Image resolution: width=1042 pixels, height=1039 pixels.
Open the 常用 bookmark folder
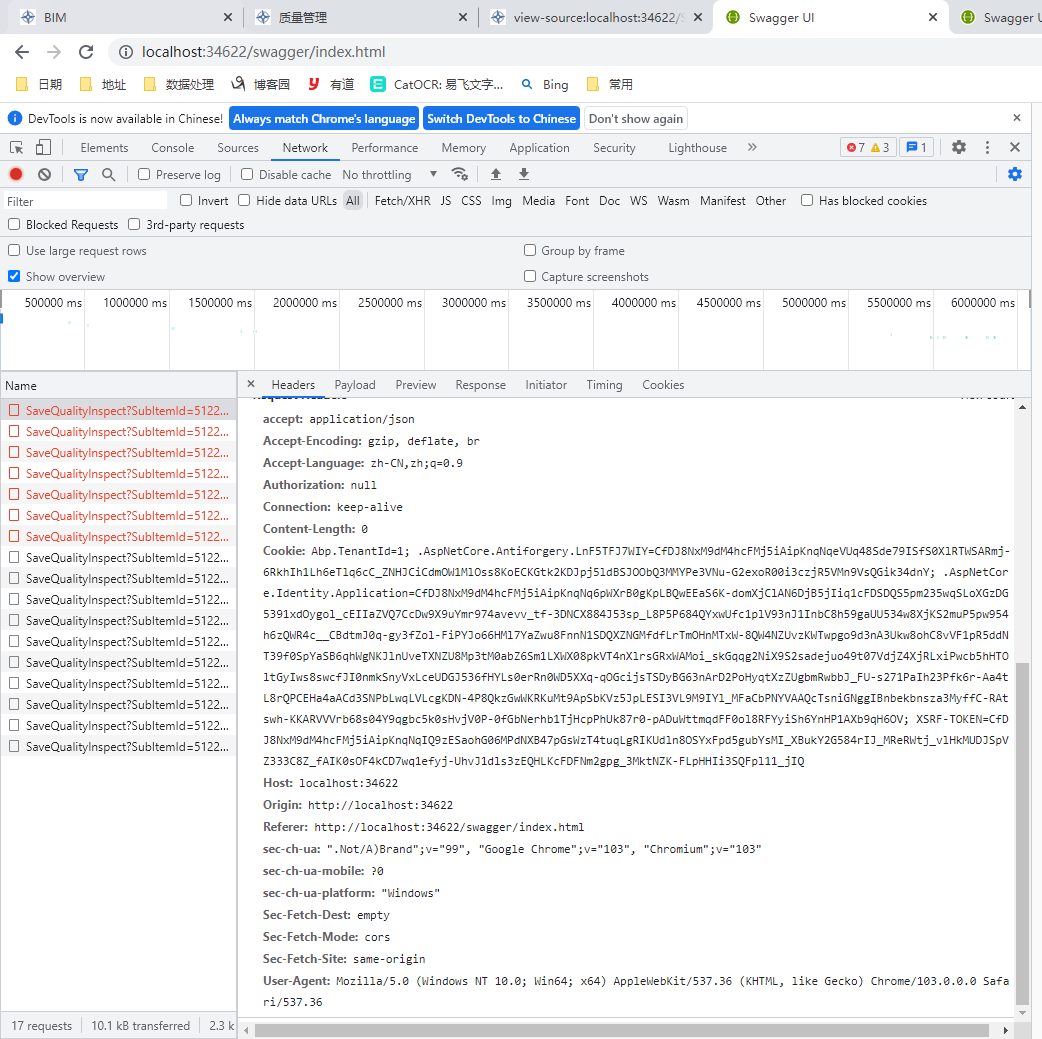pos(610,84)
